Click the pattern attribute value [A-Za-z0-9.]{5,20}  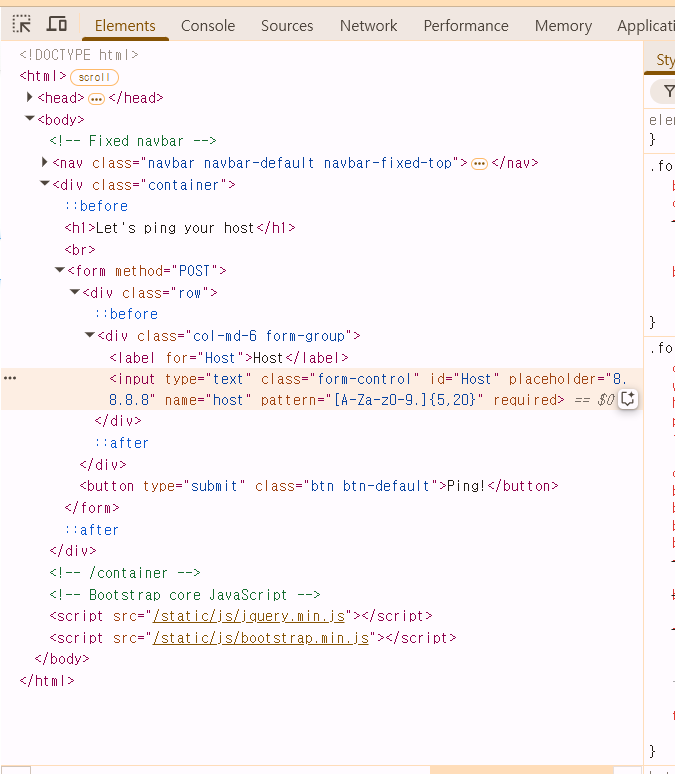(405, 400)
